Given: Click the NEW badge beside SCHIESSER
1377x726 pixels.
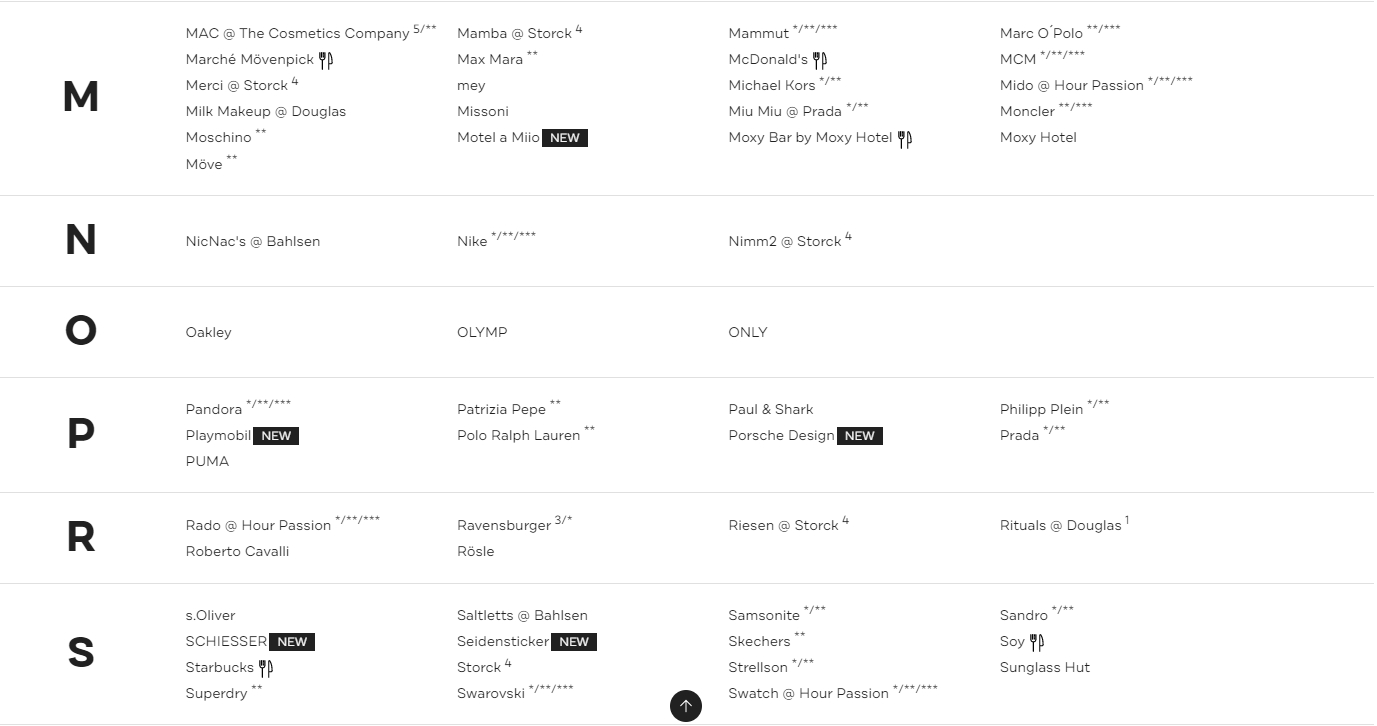Looking at the screenshot, I should point(292,642).
